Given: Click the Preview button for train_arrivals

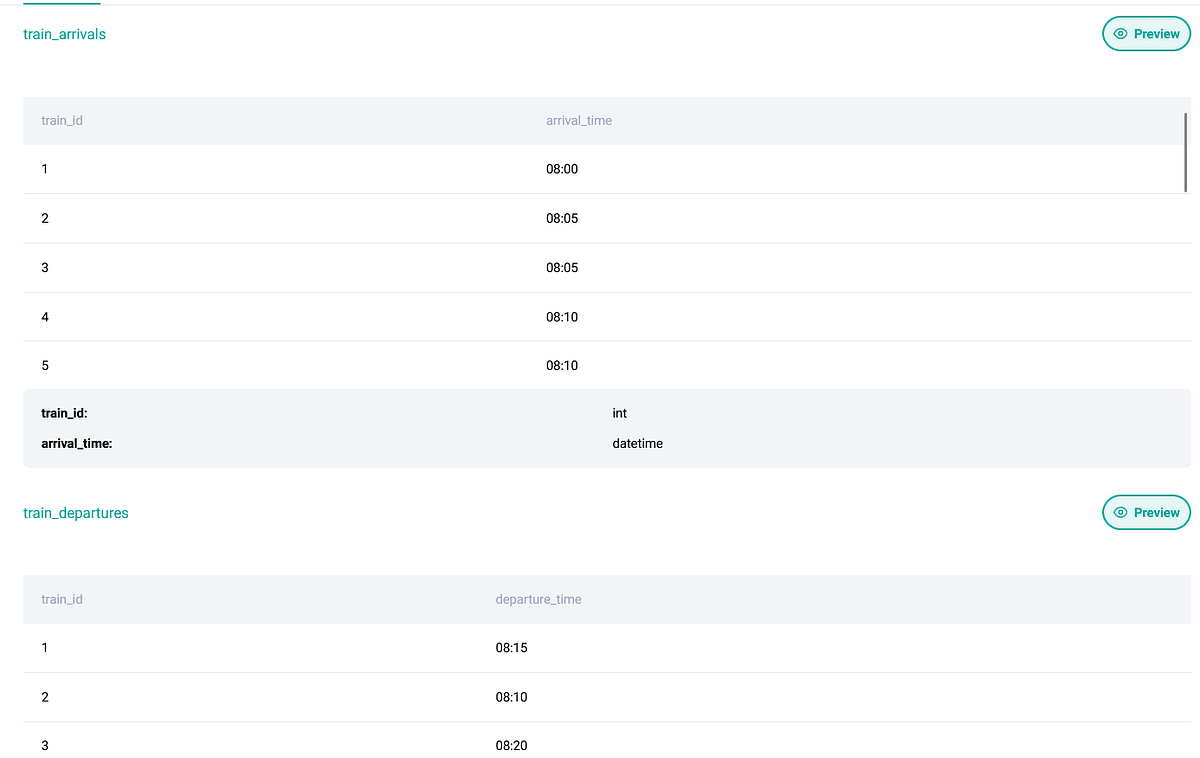Looking at the screenshot, I should click(1146, 33).
